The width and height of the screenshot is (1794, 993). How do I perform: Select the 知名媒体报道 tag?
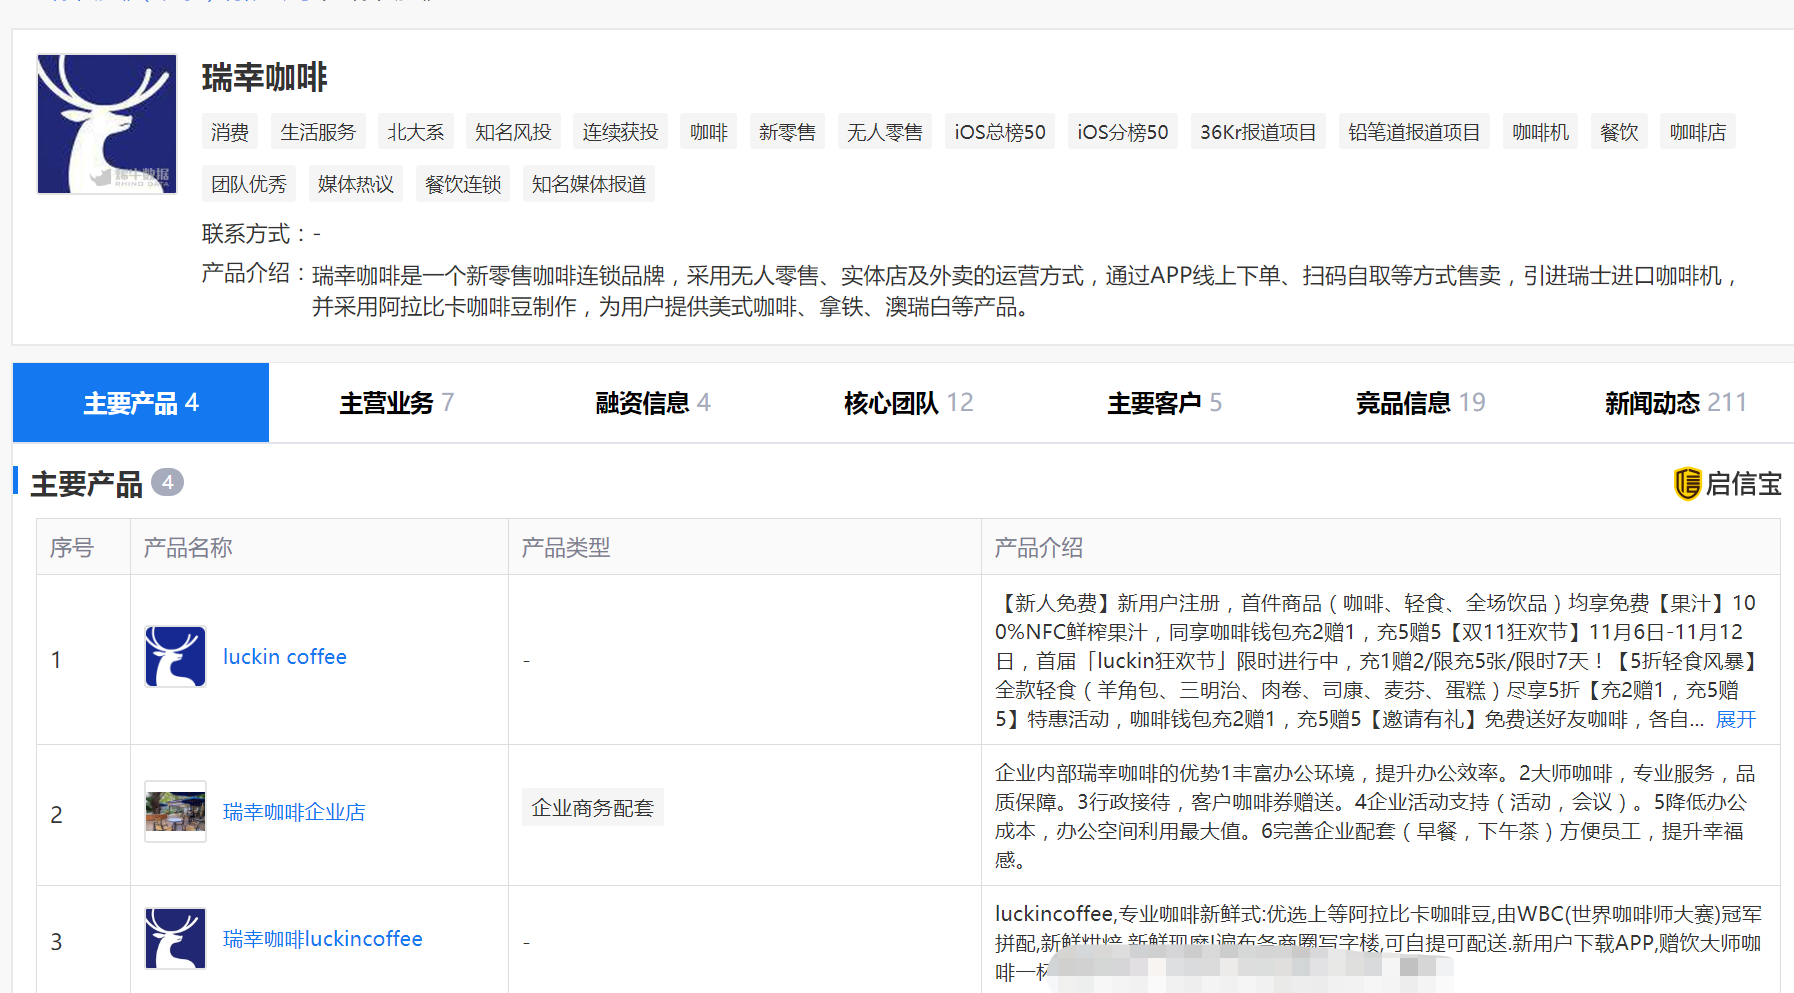pos(589,184)
